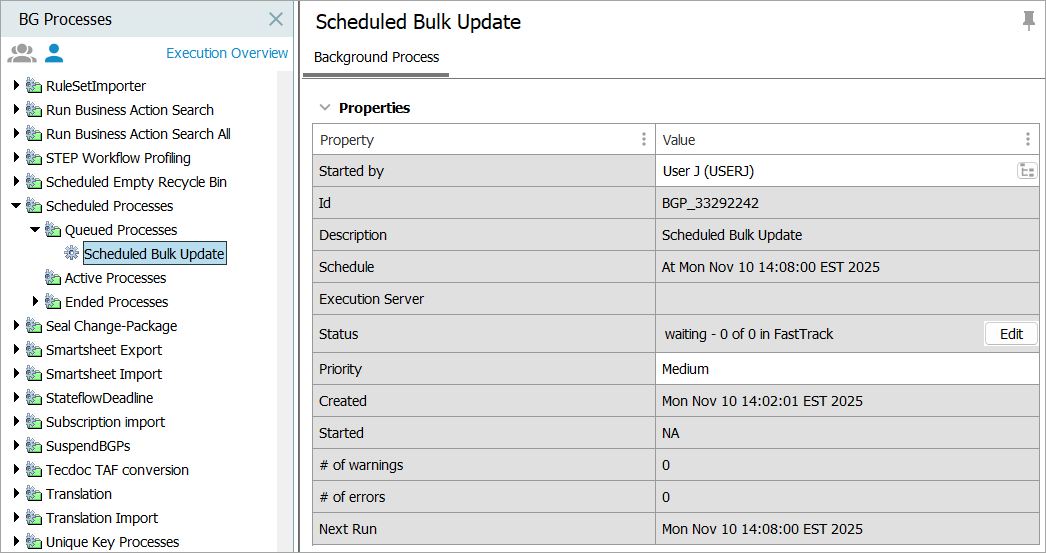Click the Scheduled Bulk Update gear icon
The image size is (1046, 553).
(x=72, y=254)
